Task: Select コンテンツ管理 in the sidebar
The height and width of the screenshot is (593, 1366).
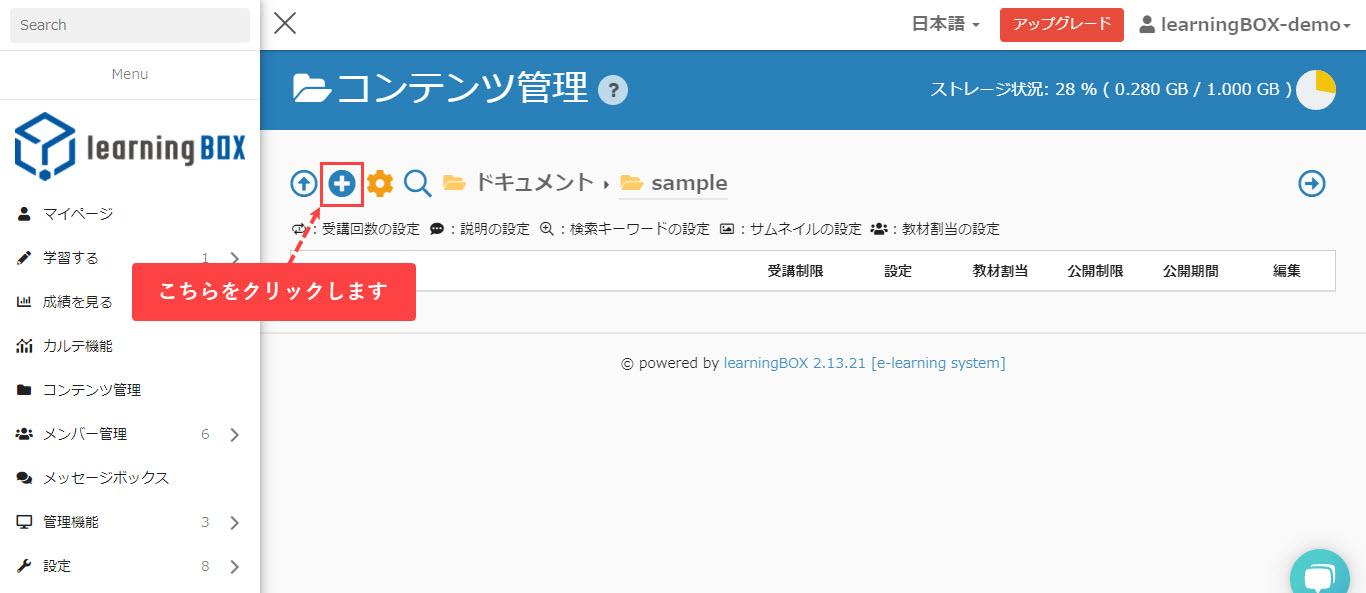Action: 91,390
